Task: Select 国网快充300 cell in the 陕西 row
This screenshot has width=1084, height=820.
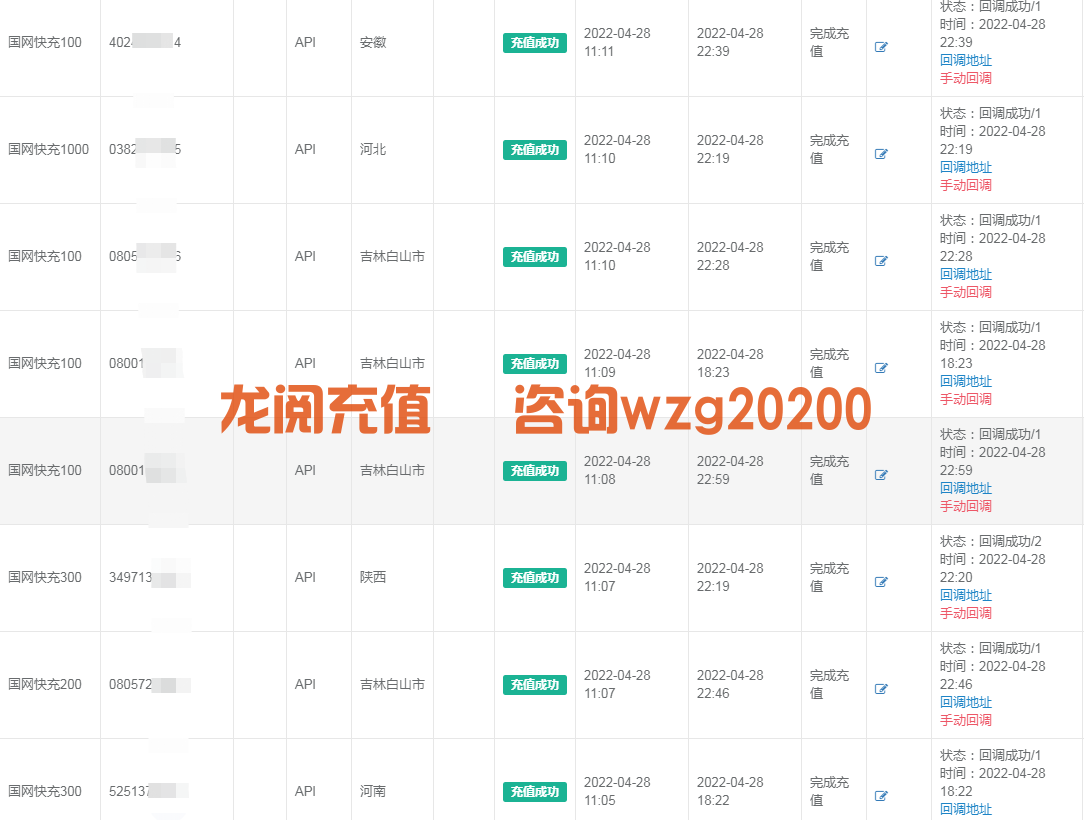Action: point(45,577)
